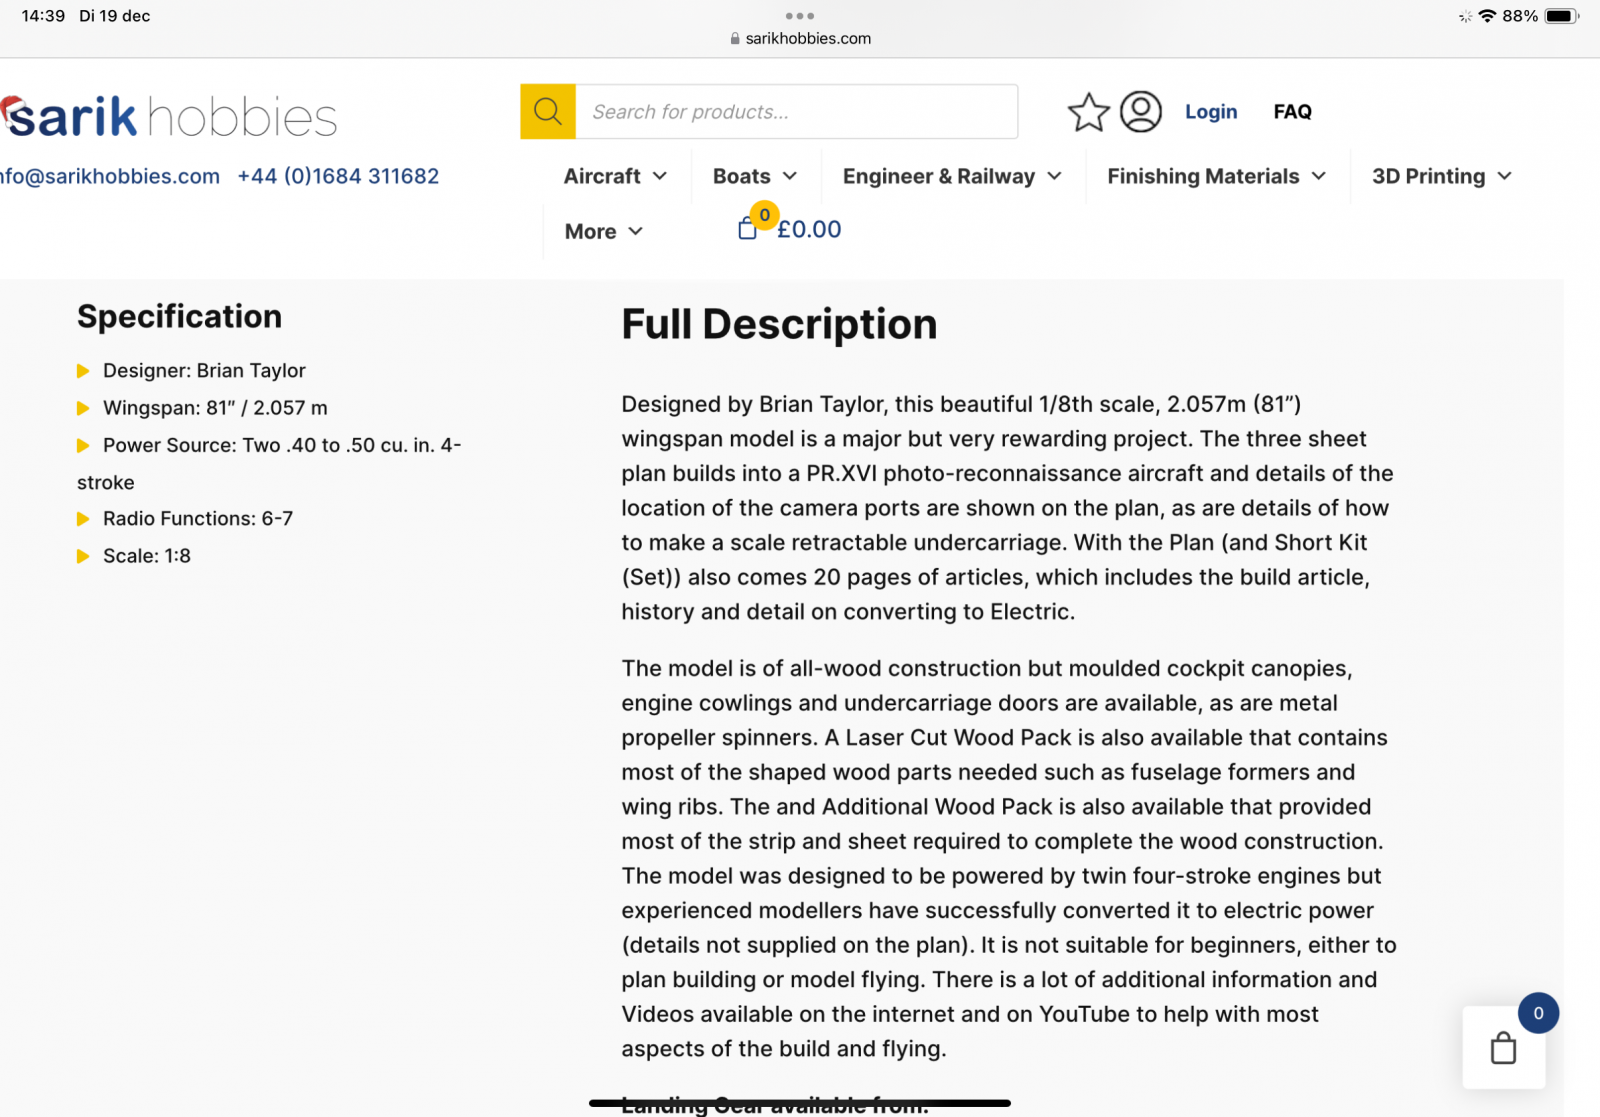Expand the Aircraft dropdown menu
The width and height of the screenshot is (1600, 1117).
pos(615,176)
